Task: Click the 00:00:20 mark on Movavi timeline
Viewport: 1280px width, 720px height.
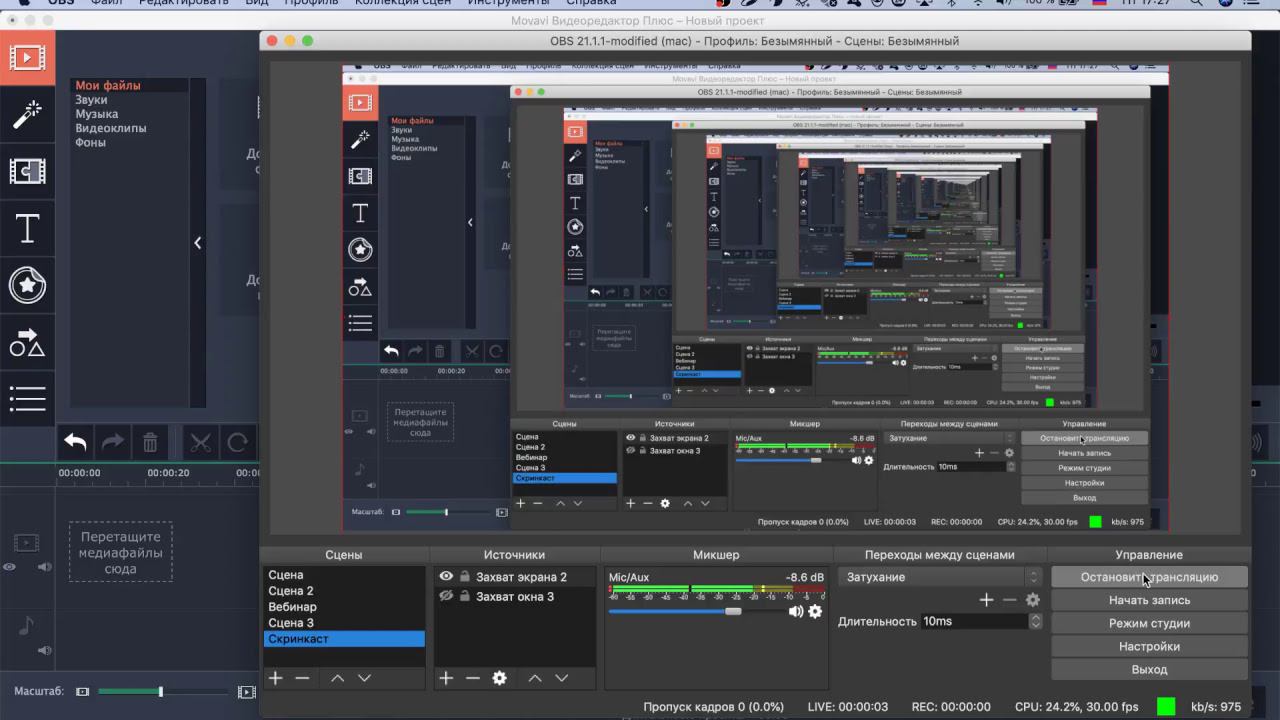Action: pos(168,473)
